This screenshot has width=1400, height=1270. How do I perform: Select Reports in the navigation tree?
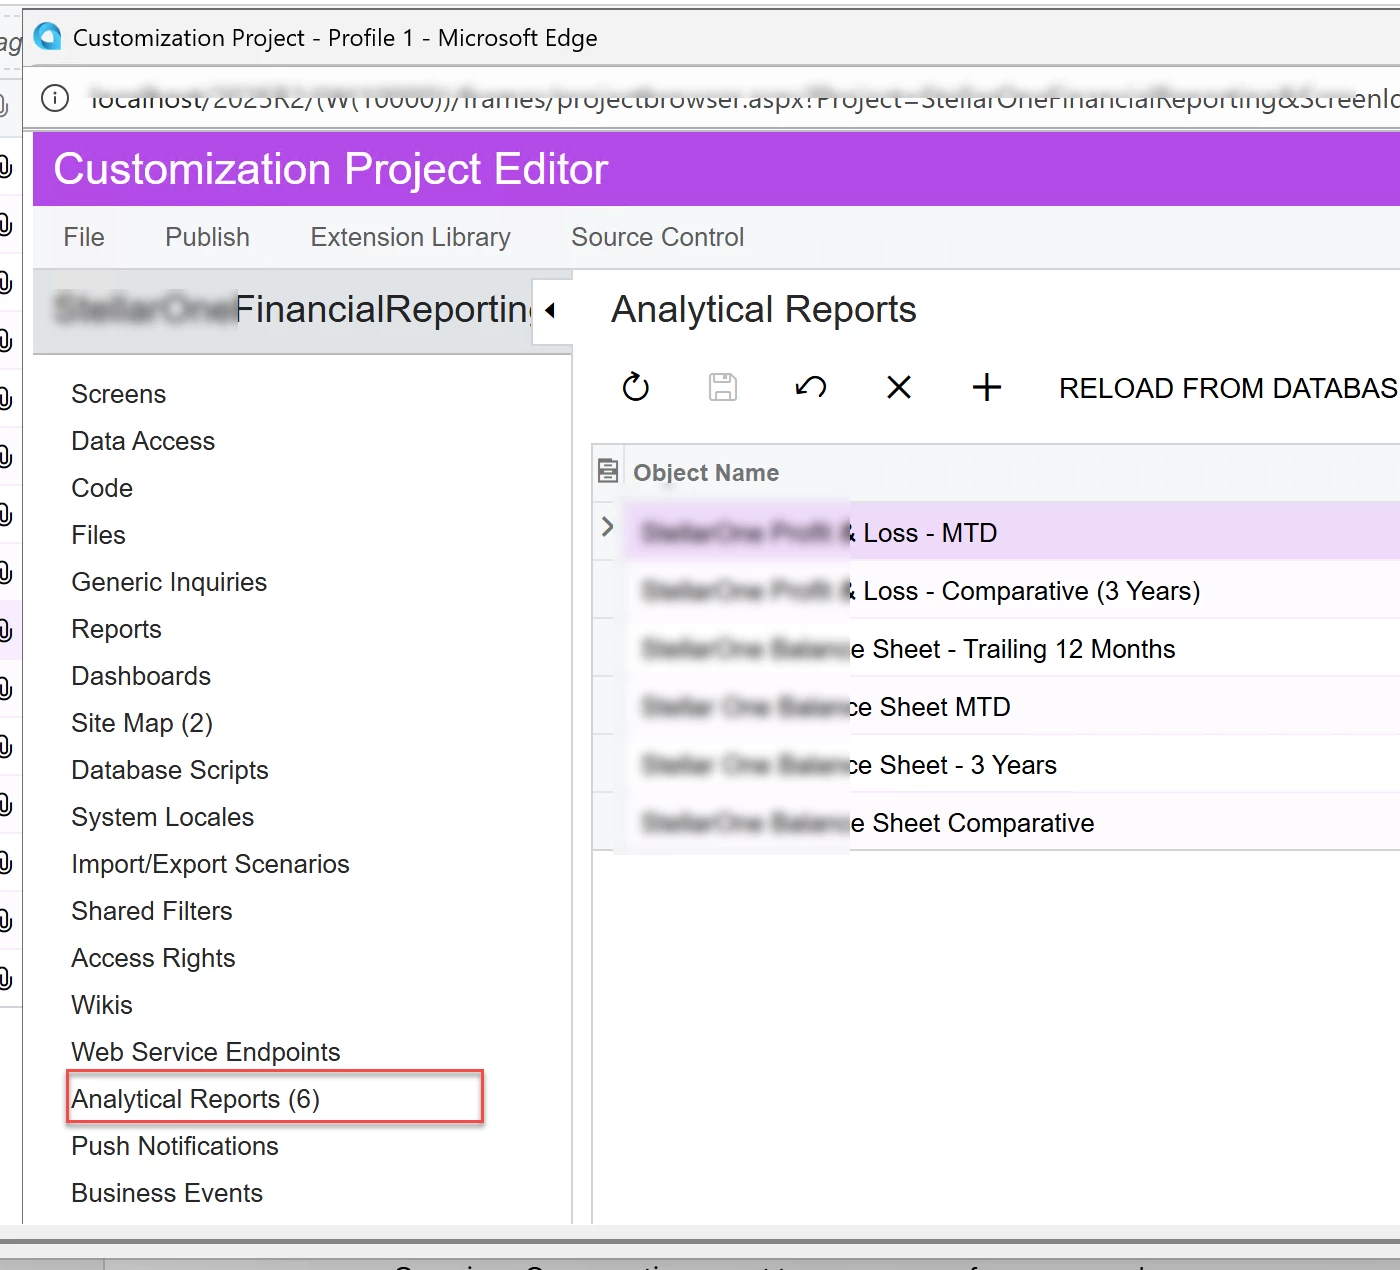tap(116, 629)
